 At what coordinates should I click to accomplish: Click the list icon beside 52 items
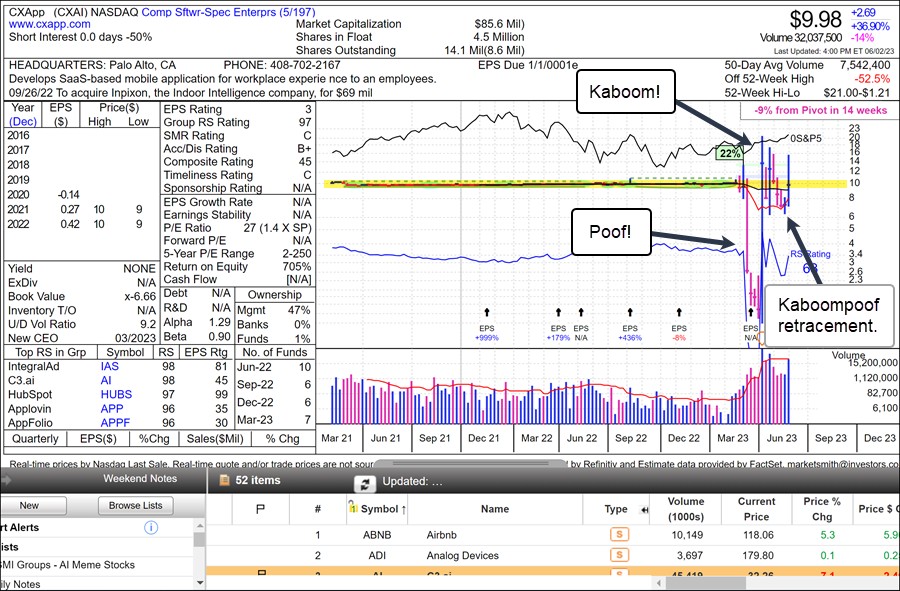pyautogui.click(x=224, y=480)
